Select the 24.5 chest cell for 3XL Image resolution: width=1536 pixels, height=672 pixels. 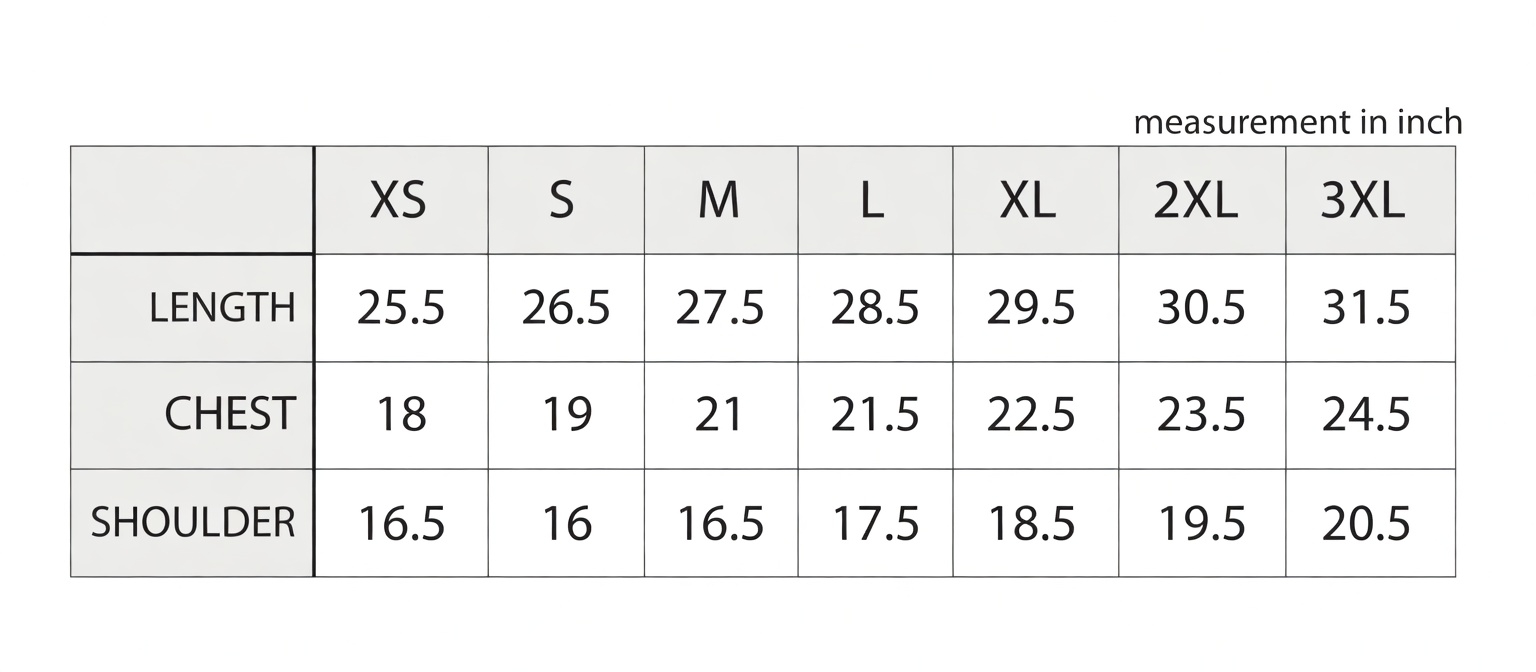click(1366, 415)
